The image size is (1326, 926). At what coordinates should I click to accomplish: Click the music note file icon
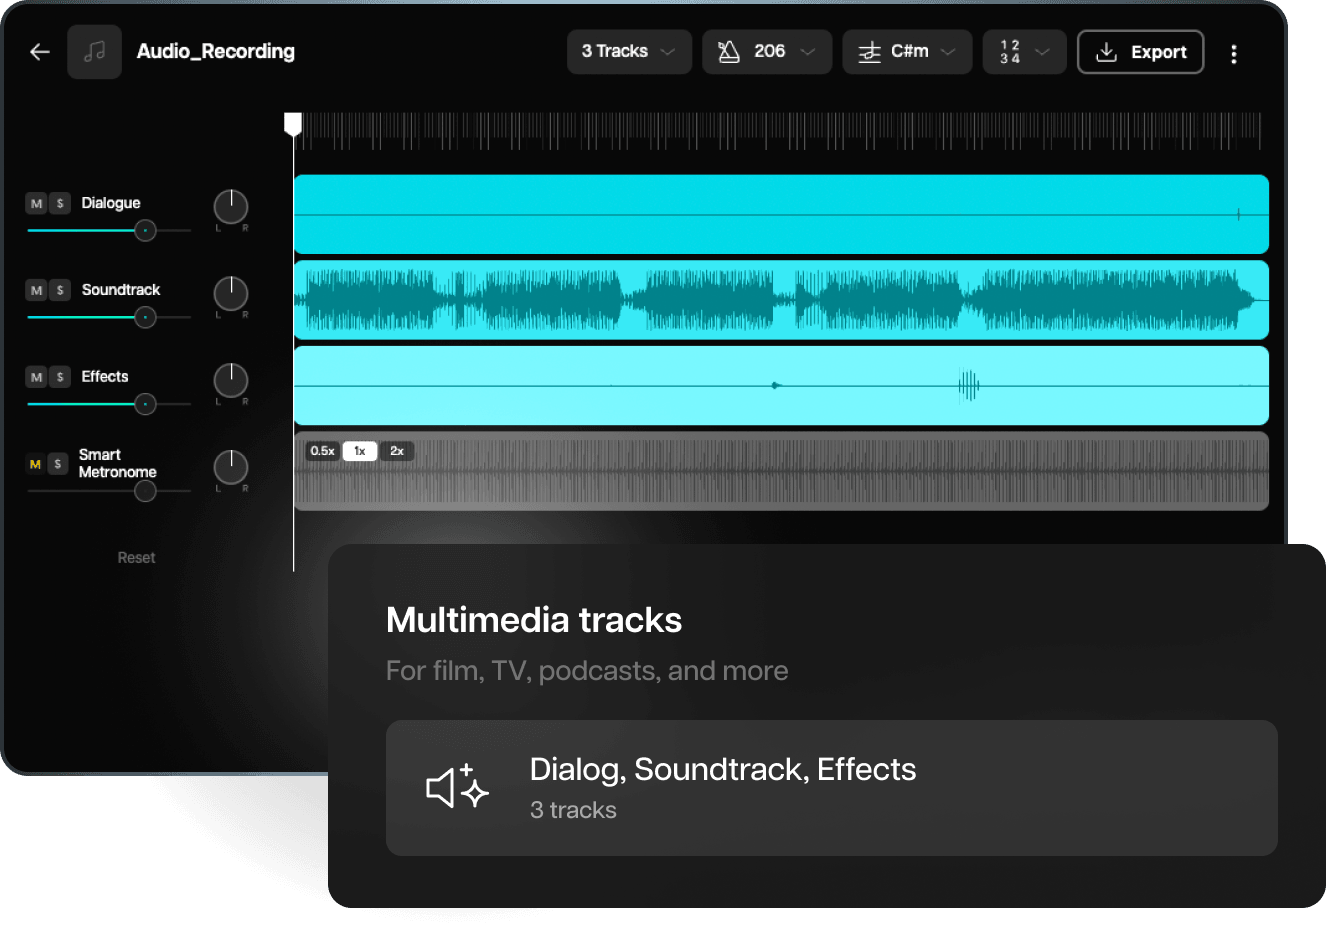tap(94, 52)
